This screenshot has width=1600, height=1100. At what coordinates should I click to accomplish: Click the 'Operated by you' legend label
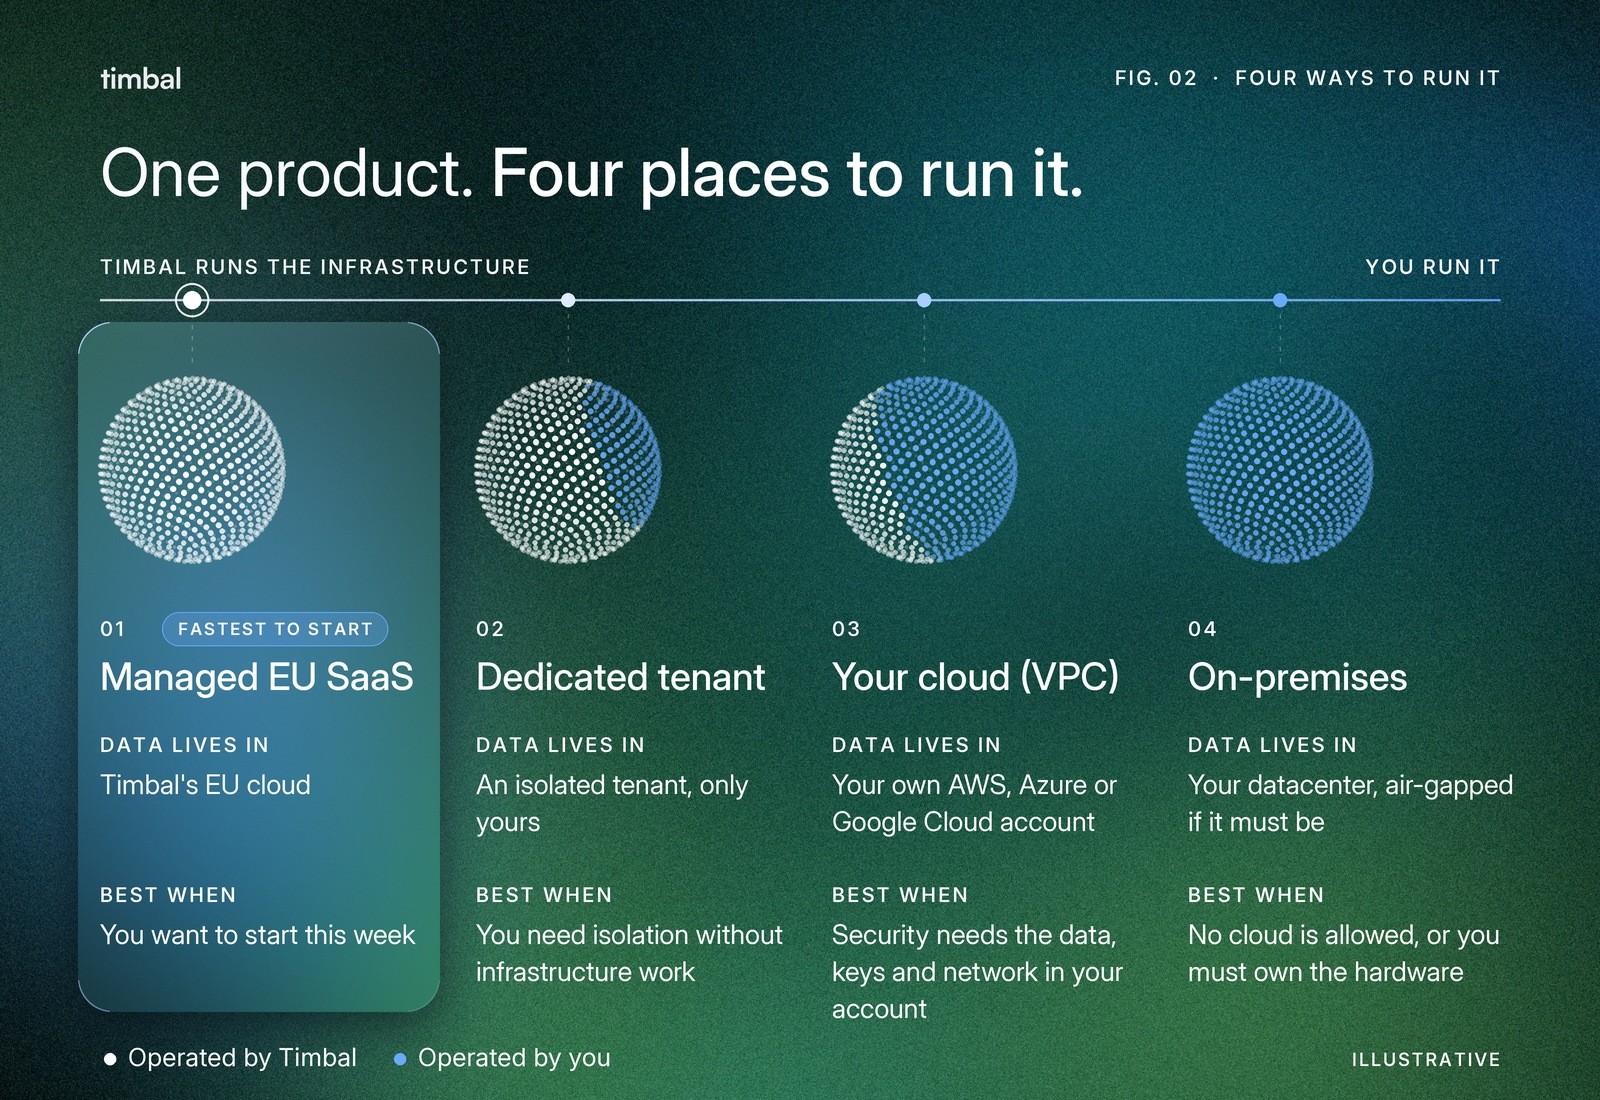514,1058
